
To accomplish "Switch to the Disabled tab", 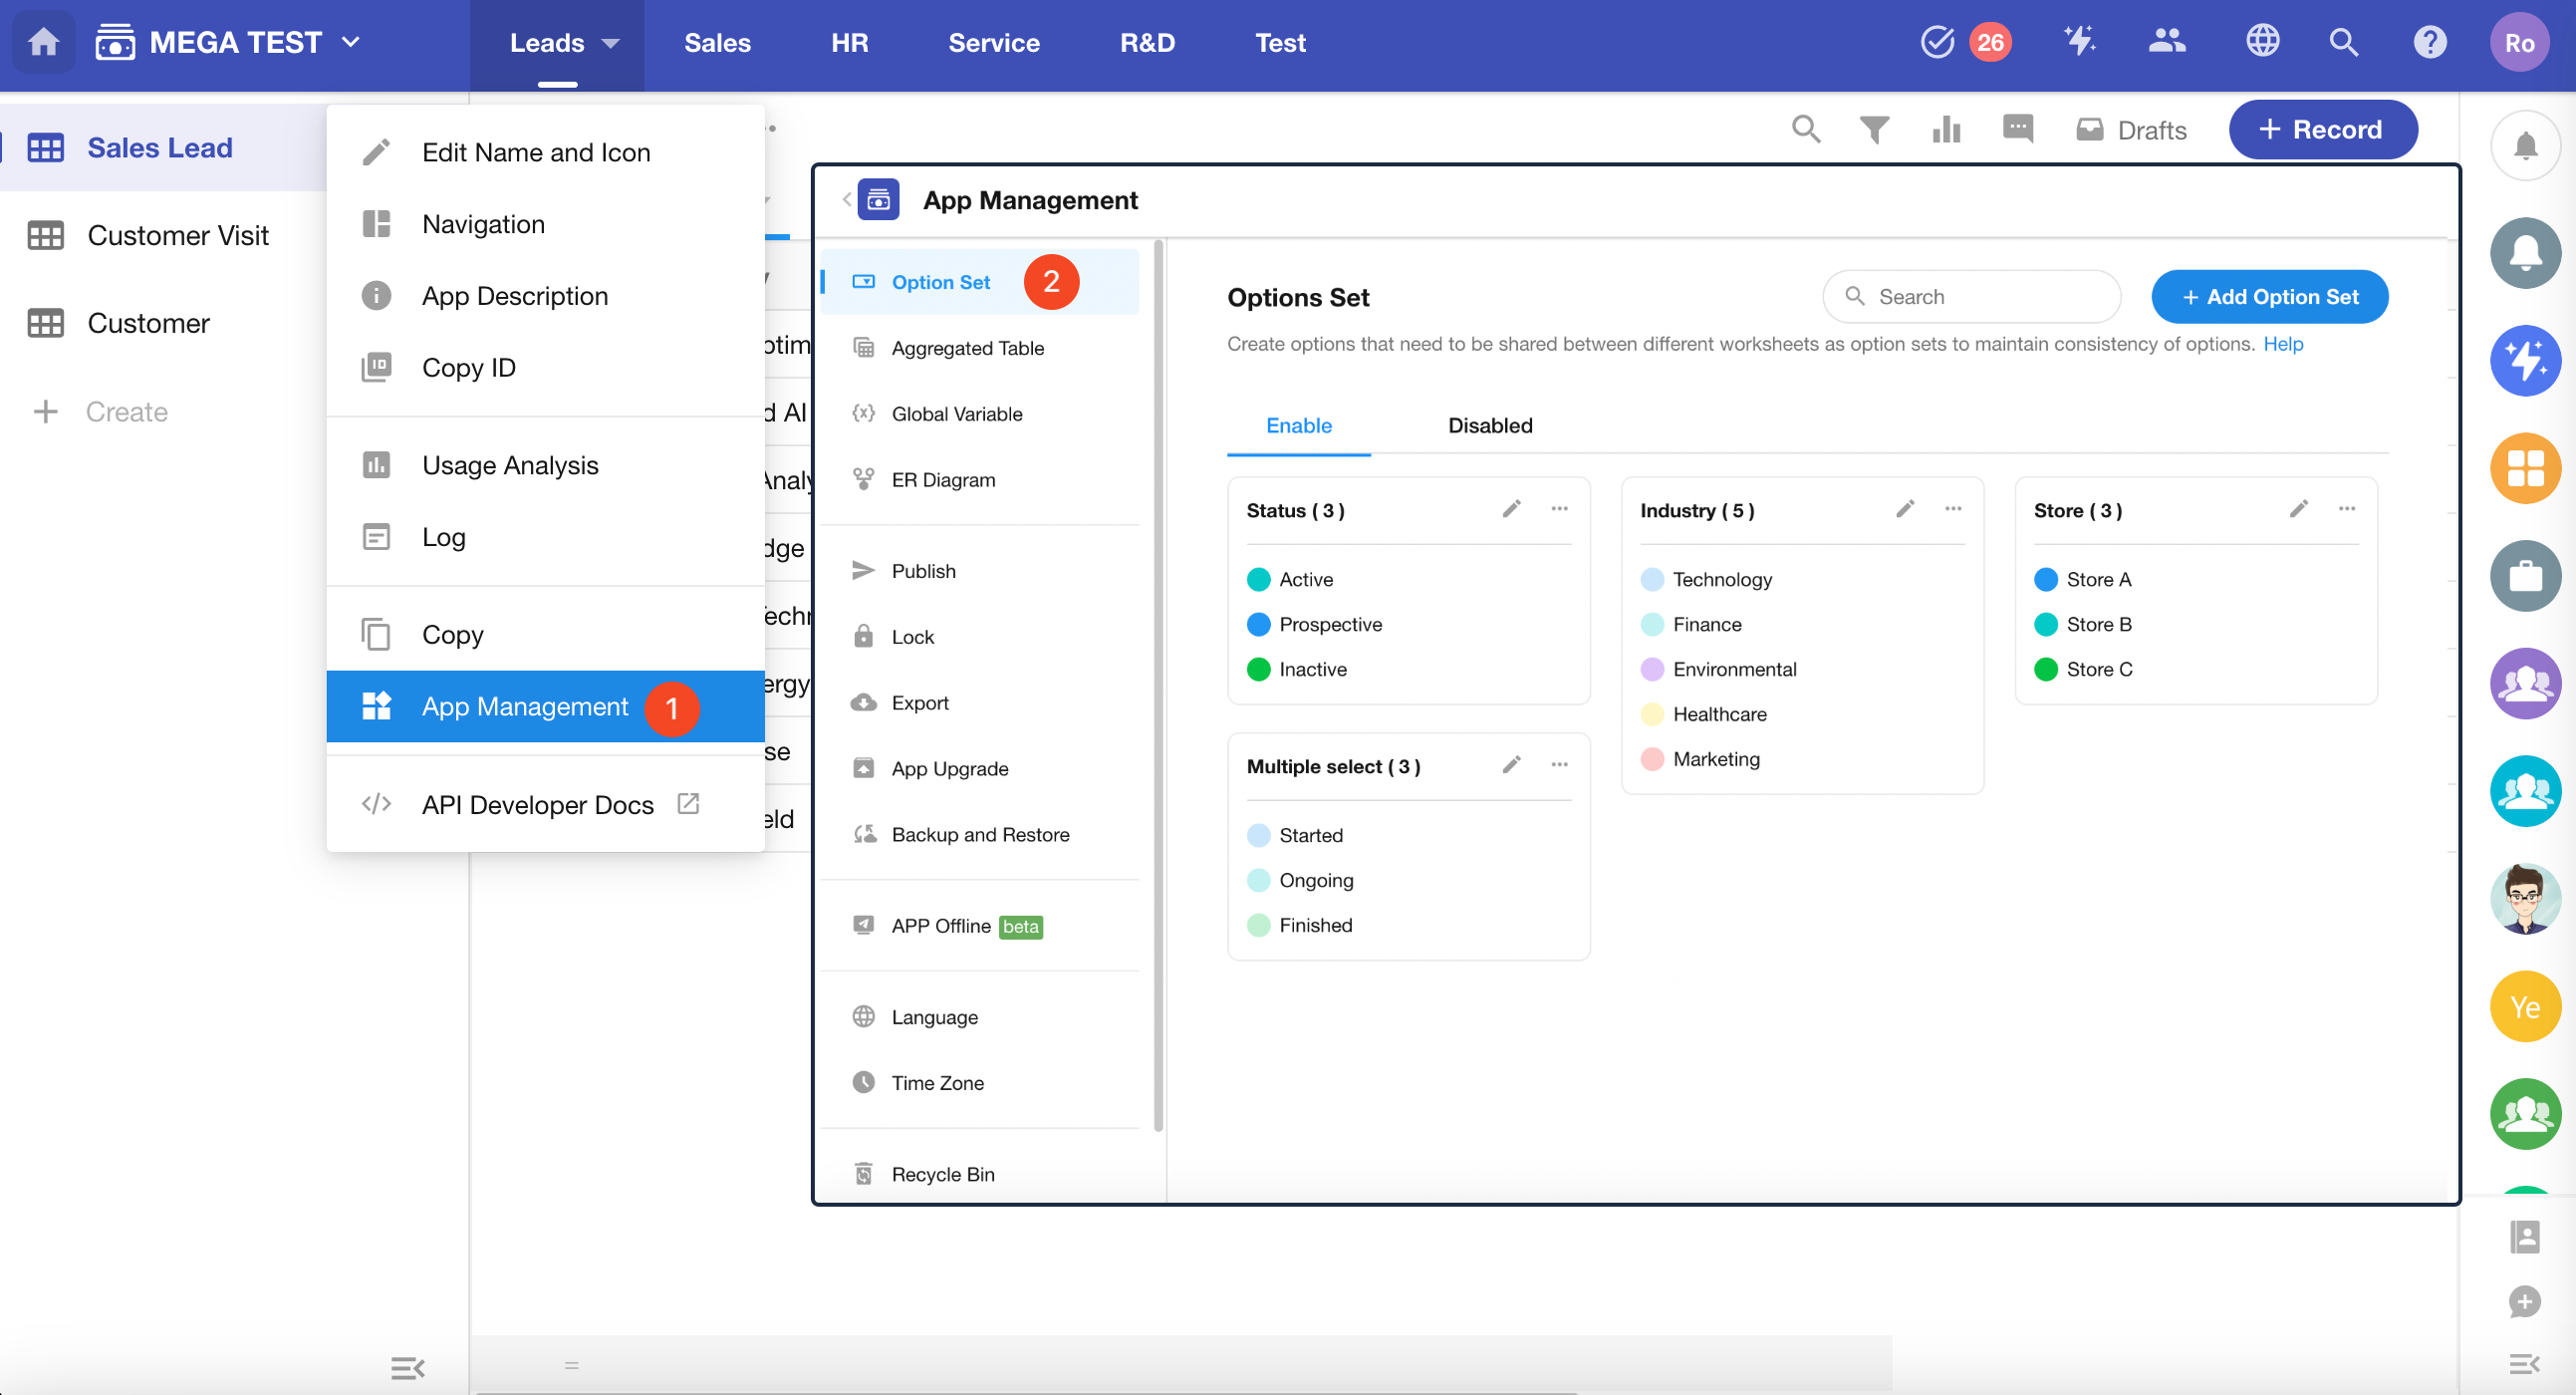I will pyautogui.click(x=1489, y=426).
